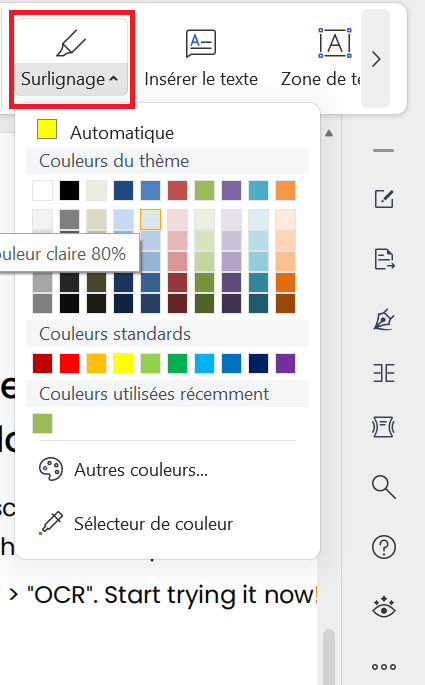Open the help question mark icon
Viewport: 425px width, 685px height.
[384, 547]
